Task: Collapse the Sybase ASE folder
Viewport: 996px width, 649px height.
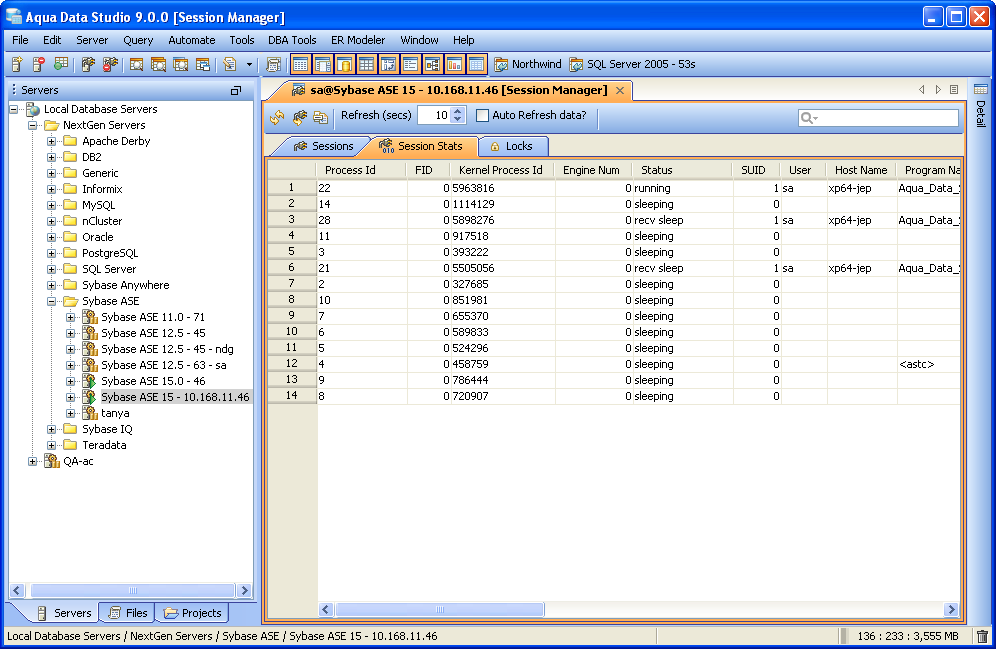Action: [x=51, y=301]
